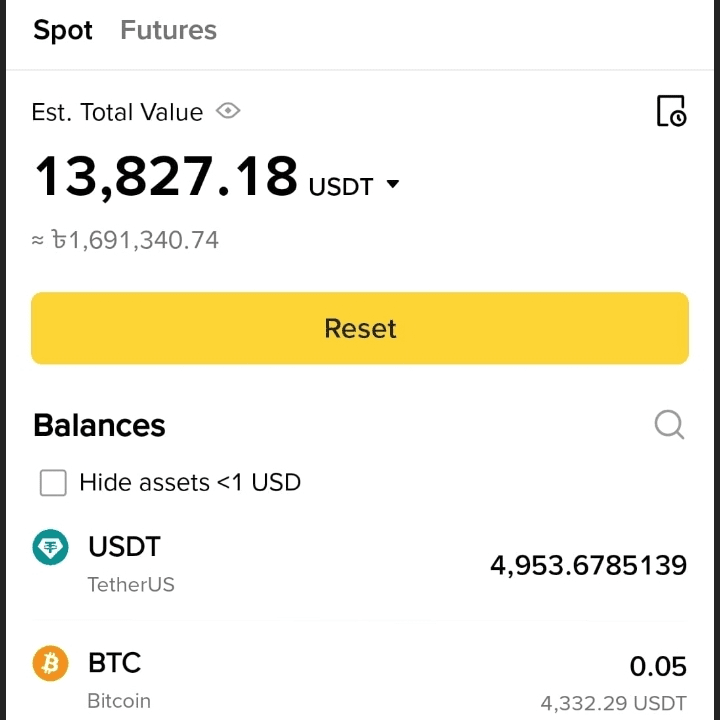Switch to the Futures tab
The image size is (720, 720).
click(x=168, y=31)
